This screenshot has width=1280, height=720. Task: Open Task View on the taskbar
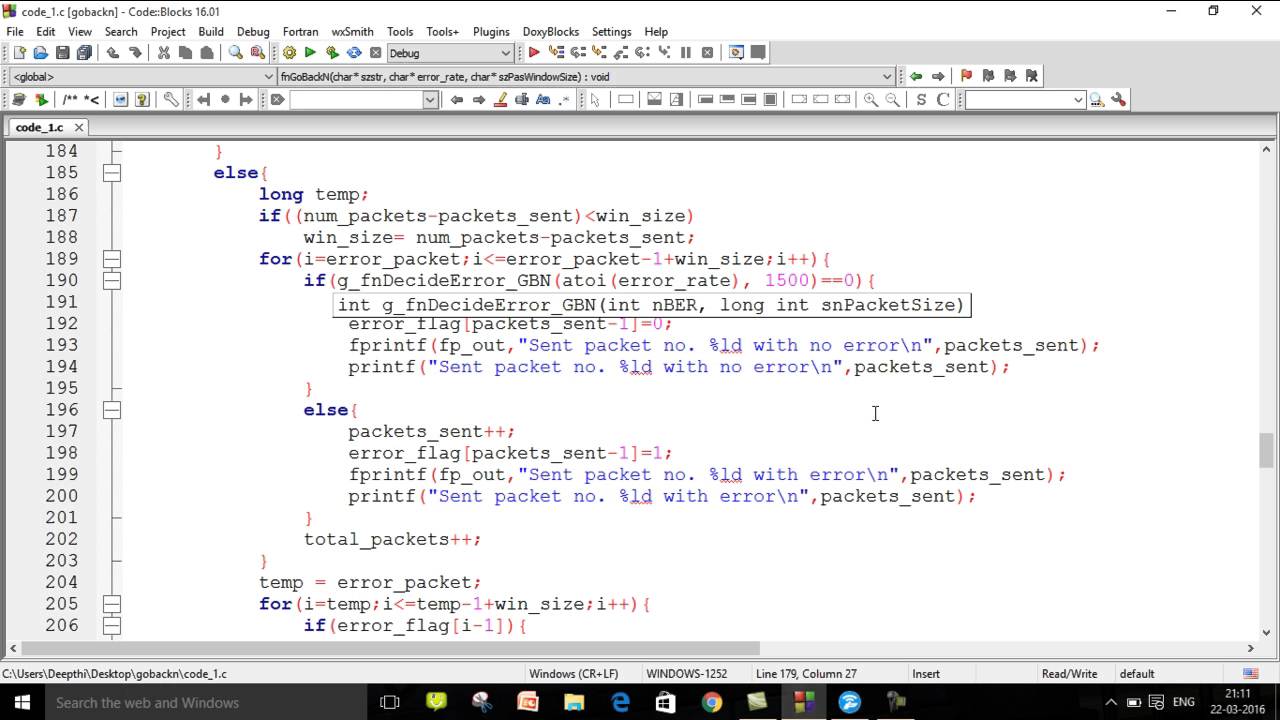pyautogui.click(x=390, y=703)
